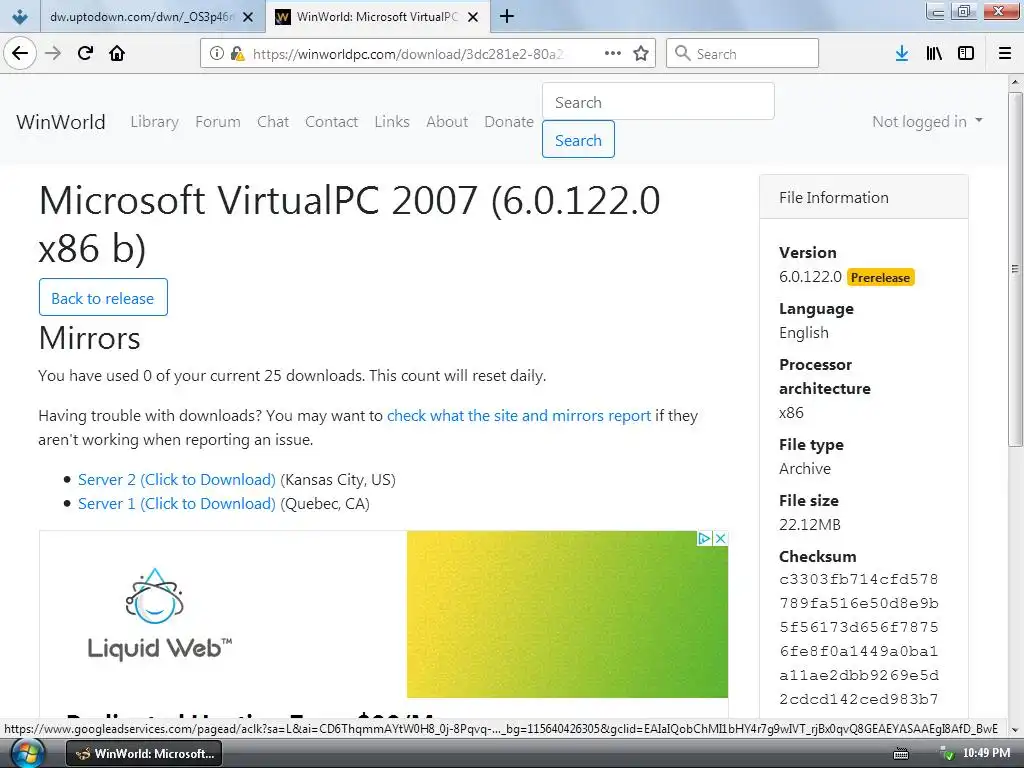Open the browser home page
The height and width of the screenshot is (768, 1024).
(x=117, y=53)
